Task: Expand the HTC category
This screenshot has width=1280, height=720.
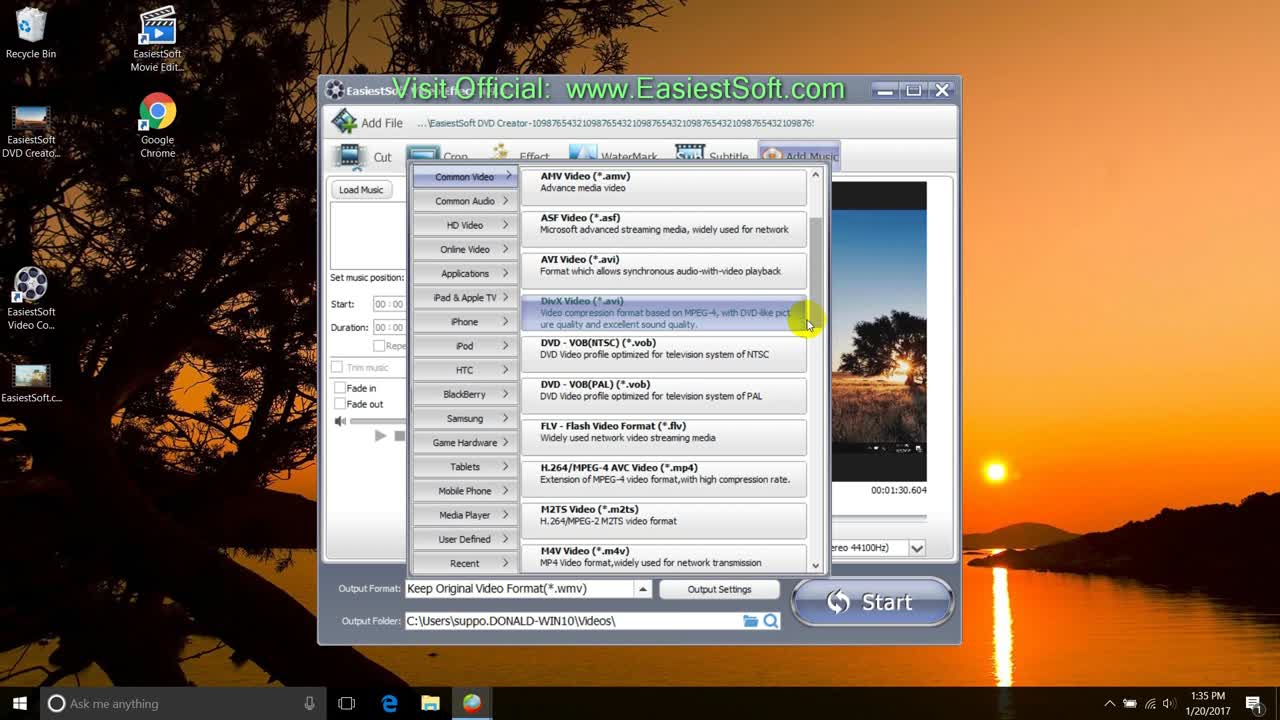Action: coord(465,370)
